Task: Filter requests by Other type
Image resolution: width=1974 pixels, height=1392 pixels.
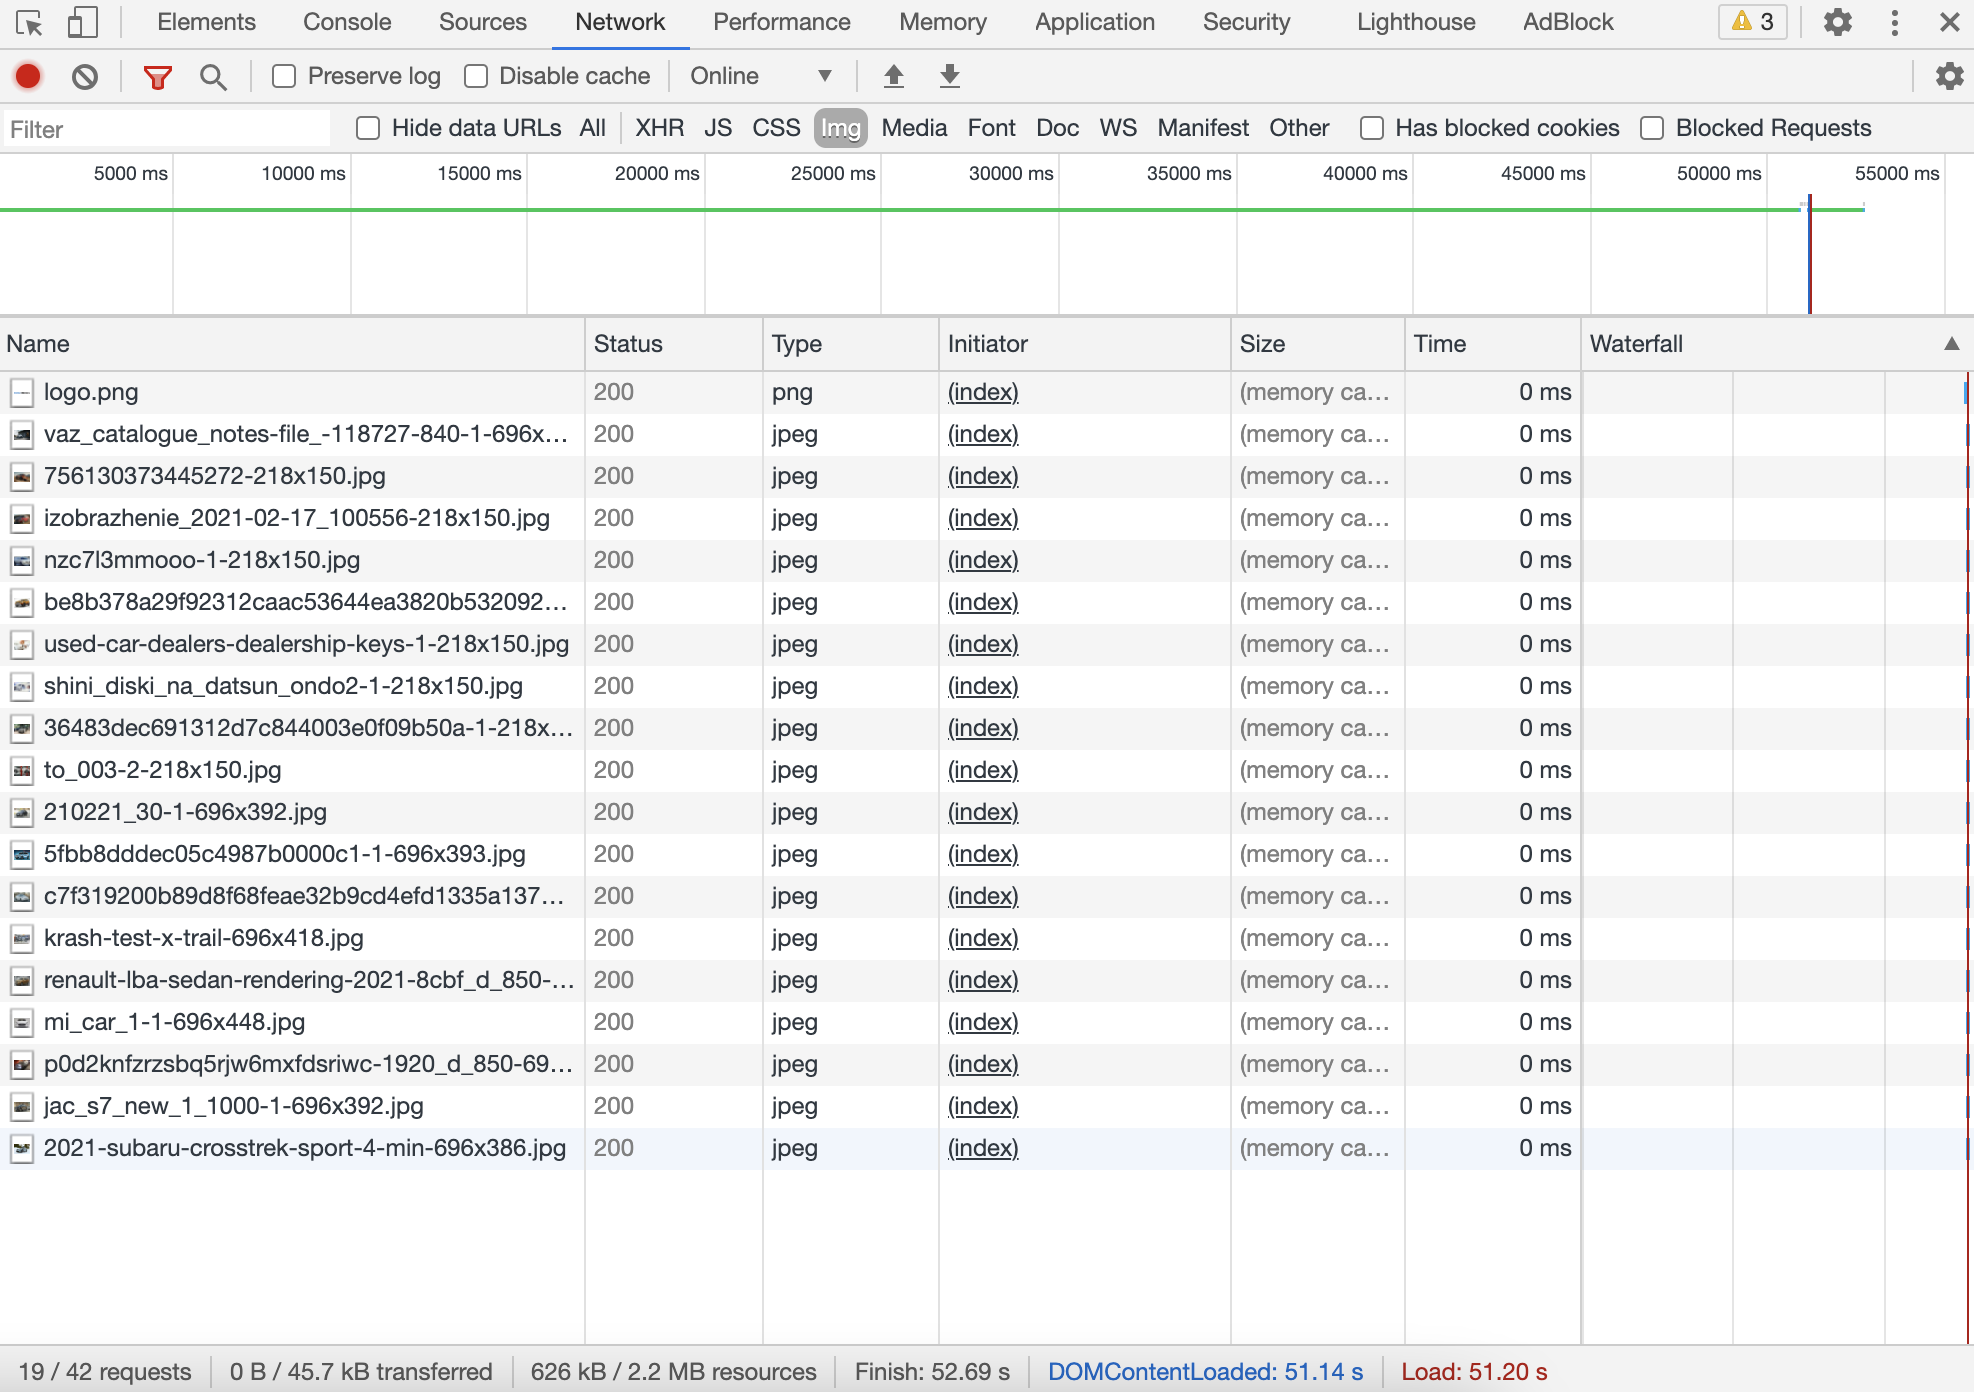Action: click(1299, 128)
